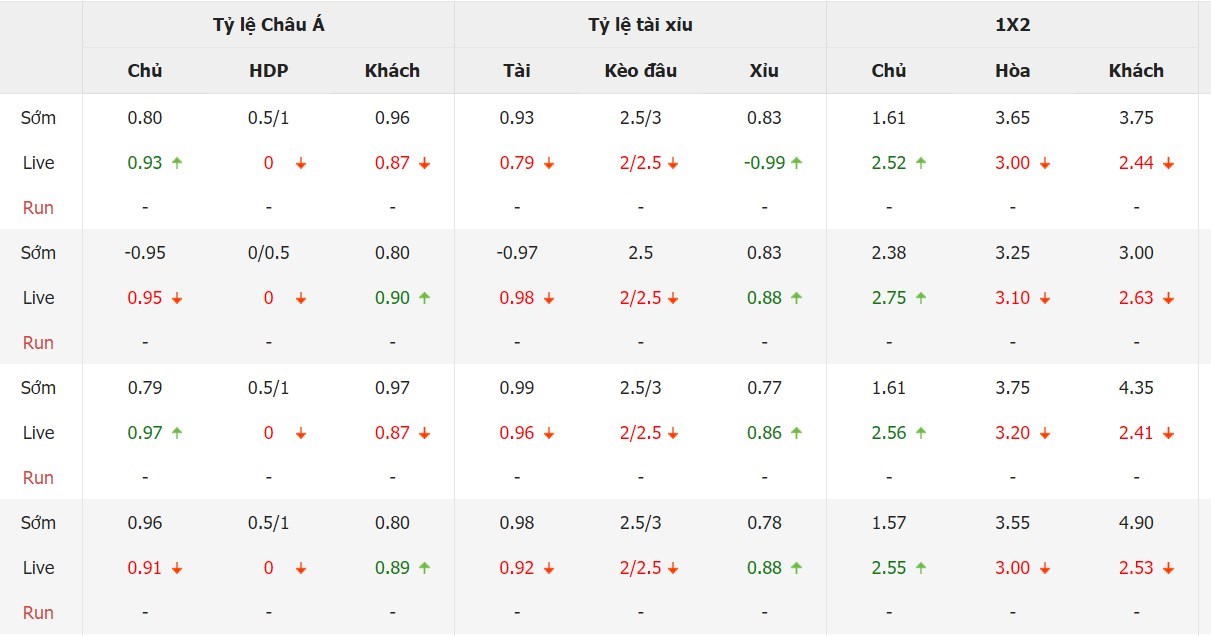Click the "Kèo đầu" column header
The image size is (1211, 636).
(x=641, y=71)
